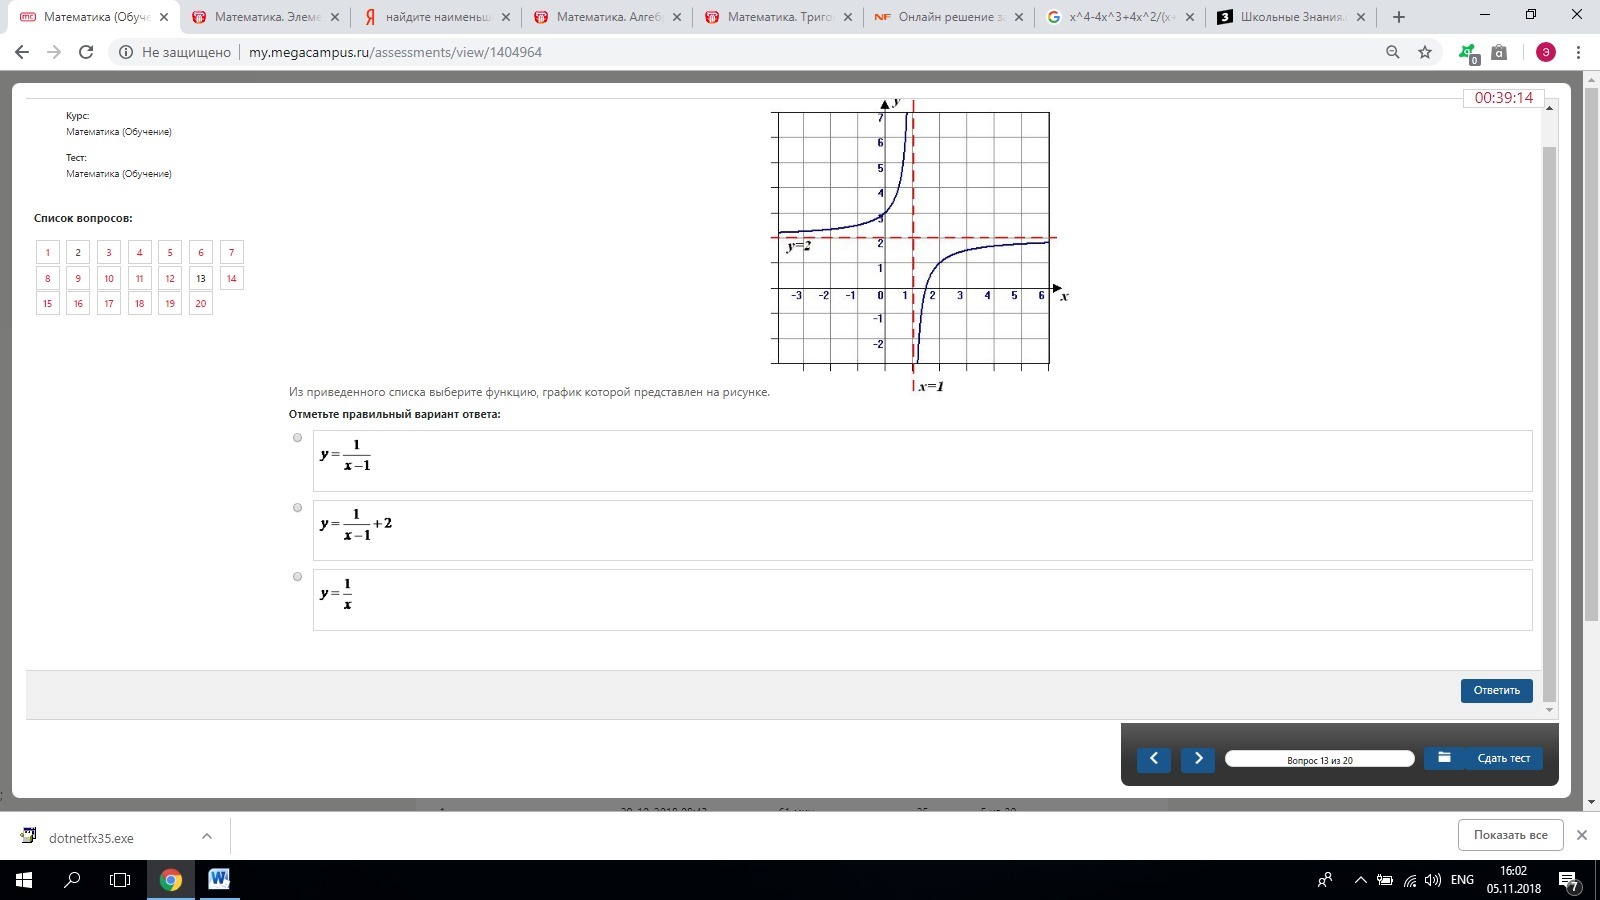
Task: Open question 15 from the list
Action: tap(47, 303)
